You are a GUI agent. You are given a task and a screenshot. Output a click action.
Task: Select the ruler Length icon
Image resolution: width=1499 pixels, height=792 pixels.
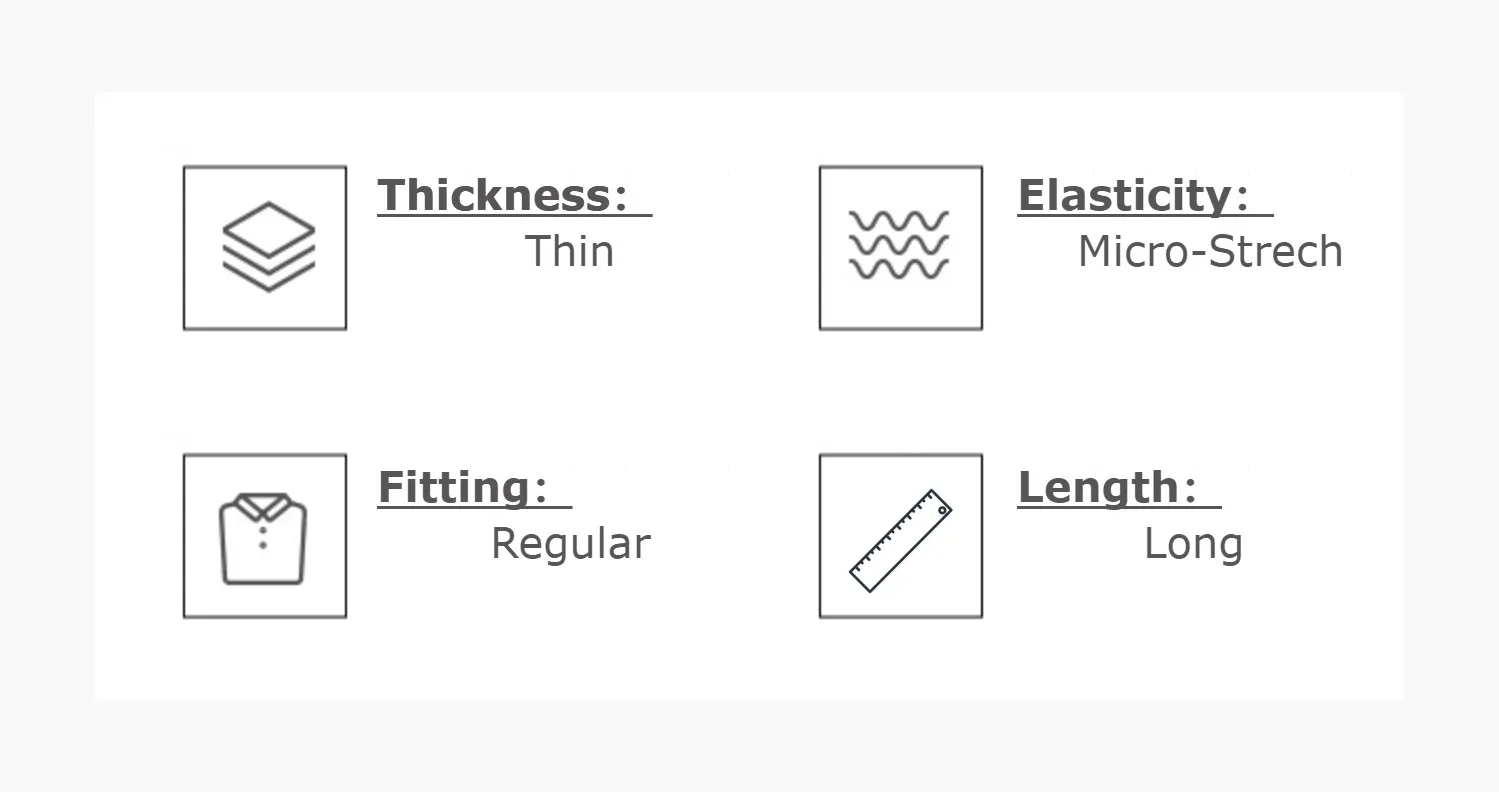tap(901, 536)
